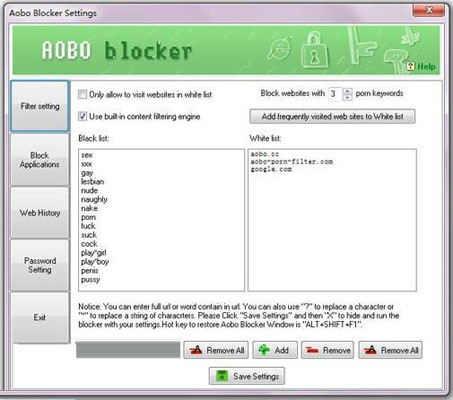This screenshot has height=400, width=453.
Task: Click the Remove button with red minus
Action: pyautogui.click(x=327, y=350)
